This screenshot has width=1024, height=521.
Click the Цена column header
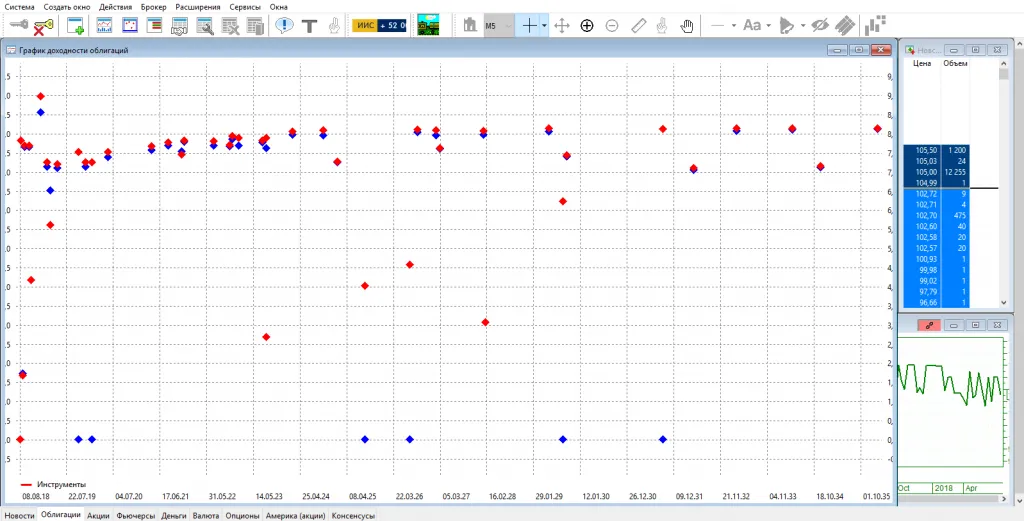coord(923,64)
